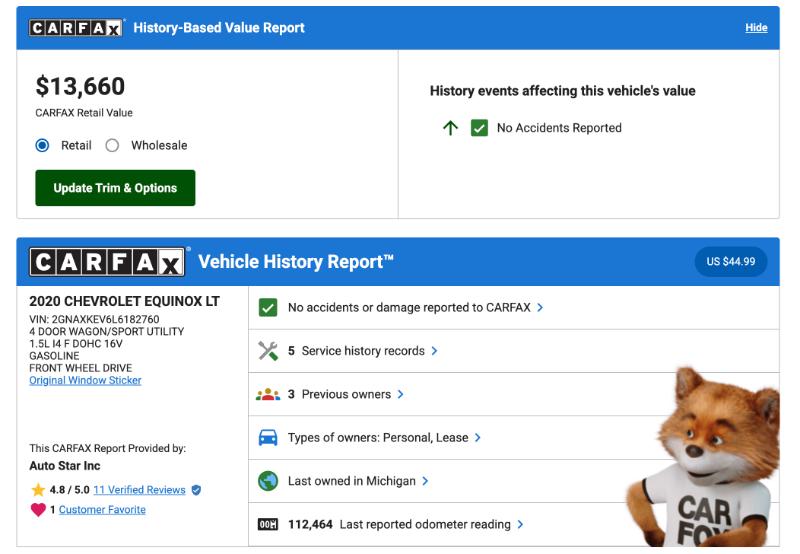Click the pink heart Customer Favorite icon
800x554 pixels.
point(38,510)
